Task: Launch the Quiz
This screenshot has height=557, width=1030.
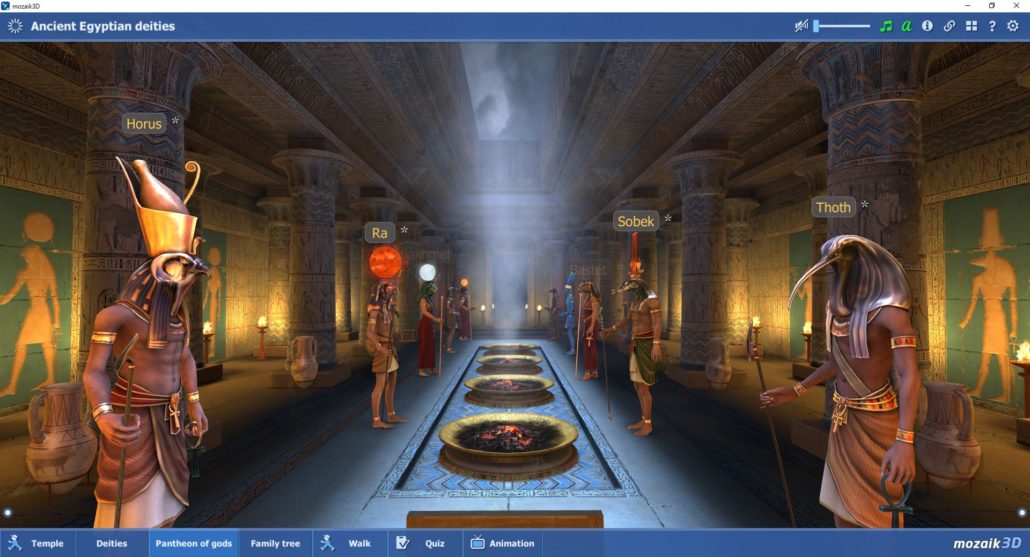Action: point(423,543)
